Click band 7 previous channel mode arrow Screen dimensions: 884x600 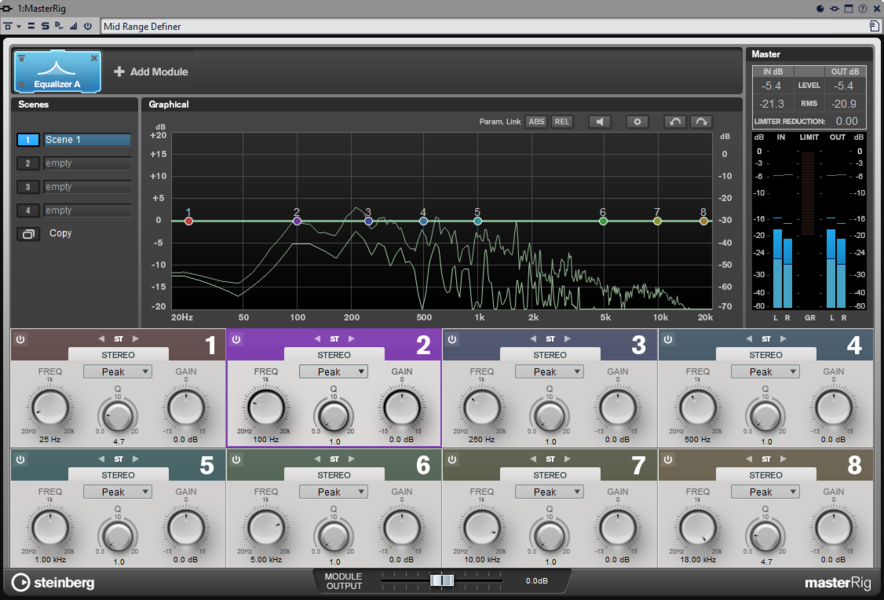pos(533,459)
